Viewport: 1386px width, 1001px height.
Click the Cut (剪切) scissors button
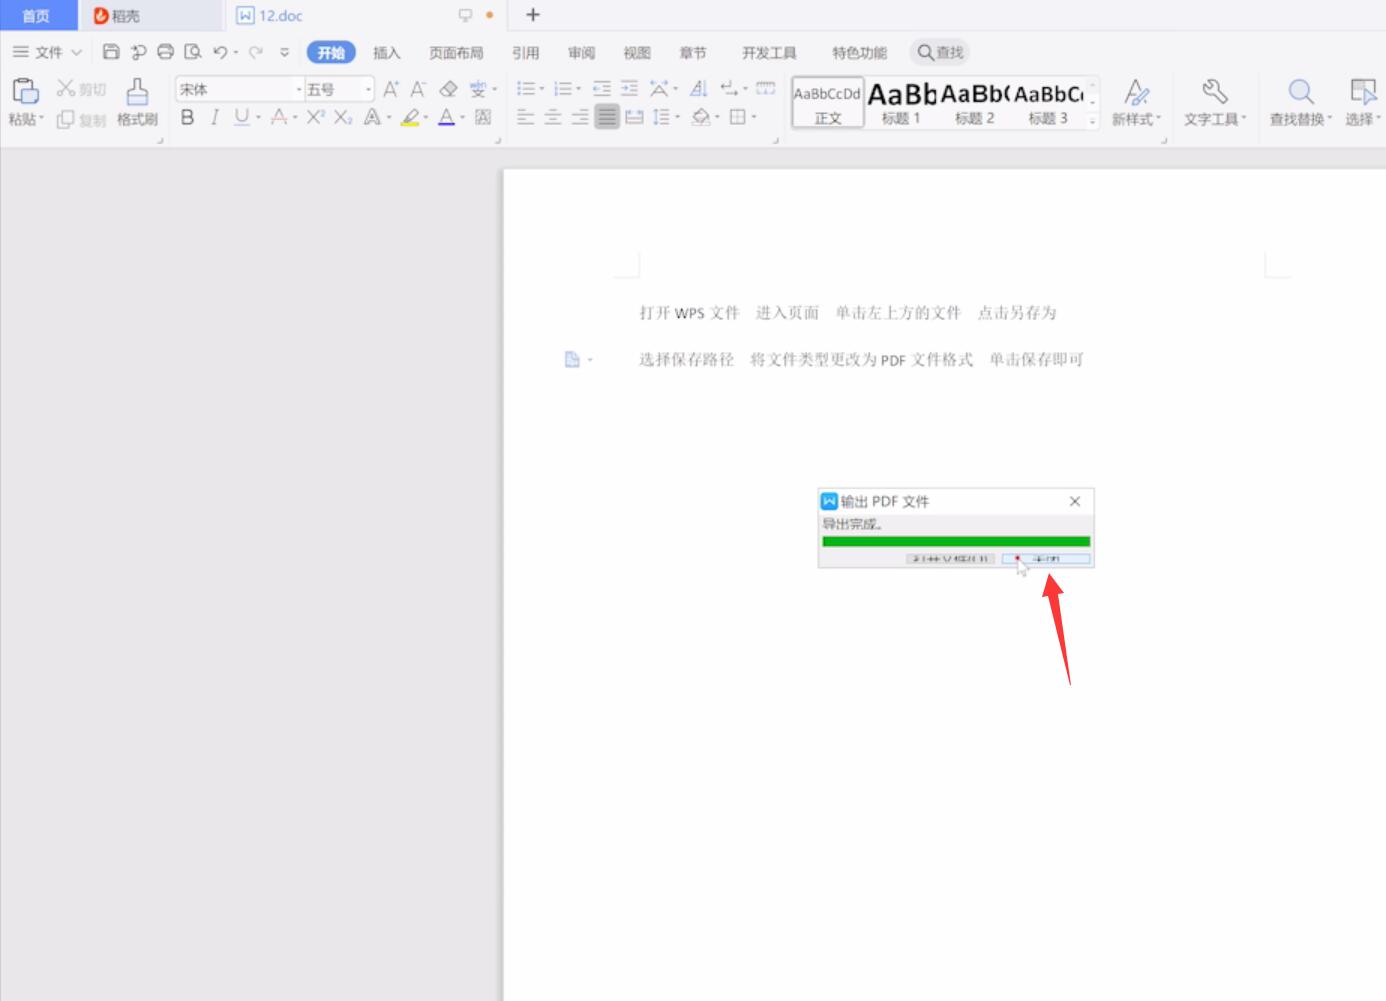click(x=81, y=89)
